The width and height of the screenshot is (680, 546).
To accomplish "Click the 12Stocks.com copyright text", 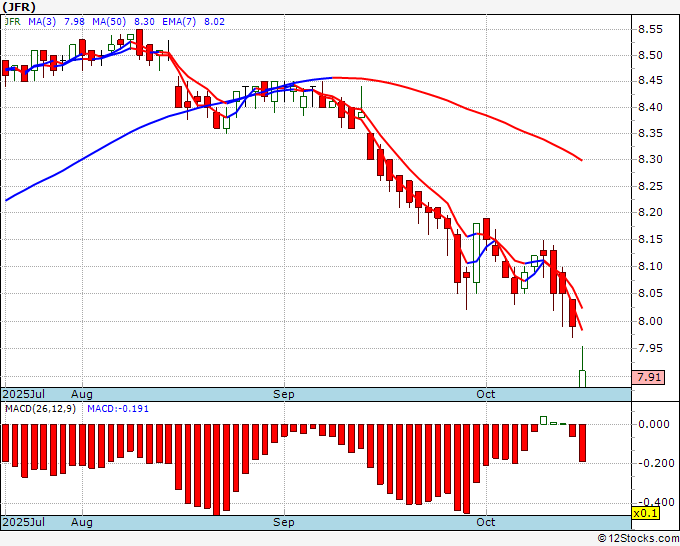I will tap(638, 539).
